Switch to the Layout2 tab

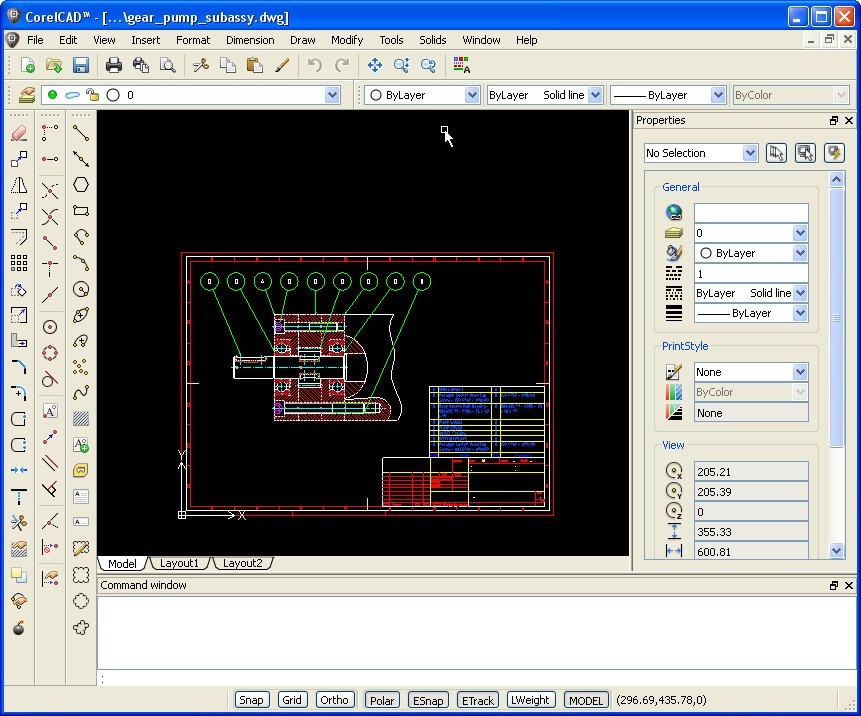[242, 563]
